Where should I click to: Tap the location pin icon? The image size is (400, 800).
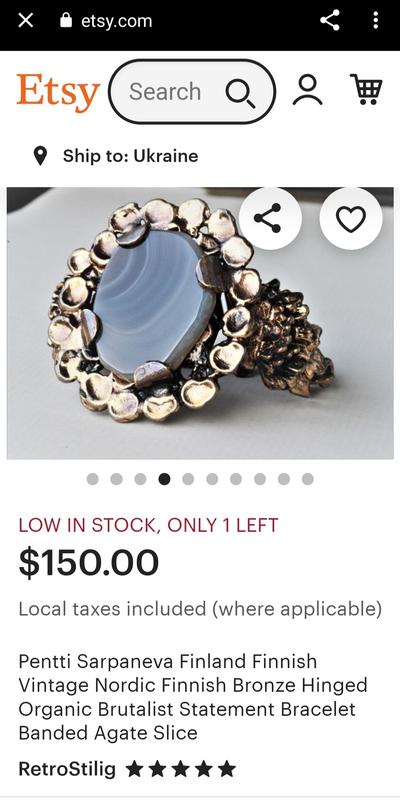click(x=40, y=156)
